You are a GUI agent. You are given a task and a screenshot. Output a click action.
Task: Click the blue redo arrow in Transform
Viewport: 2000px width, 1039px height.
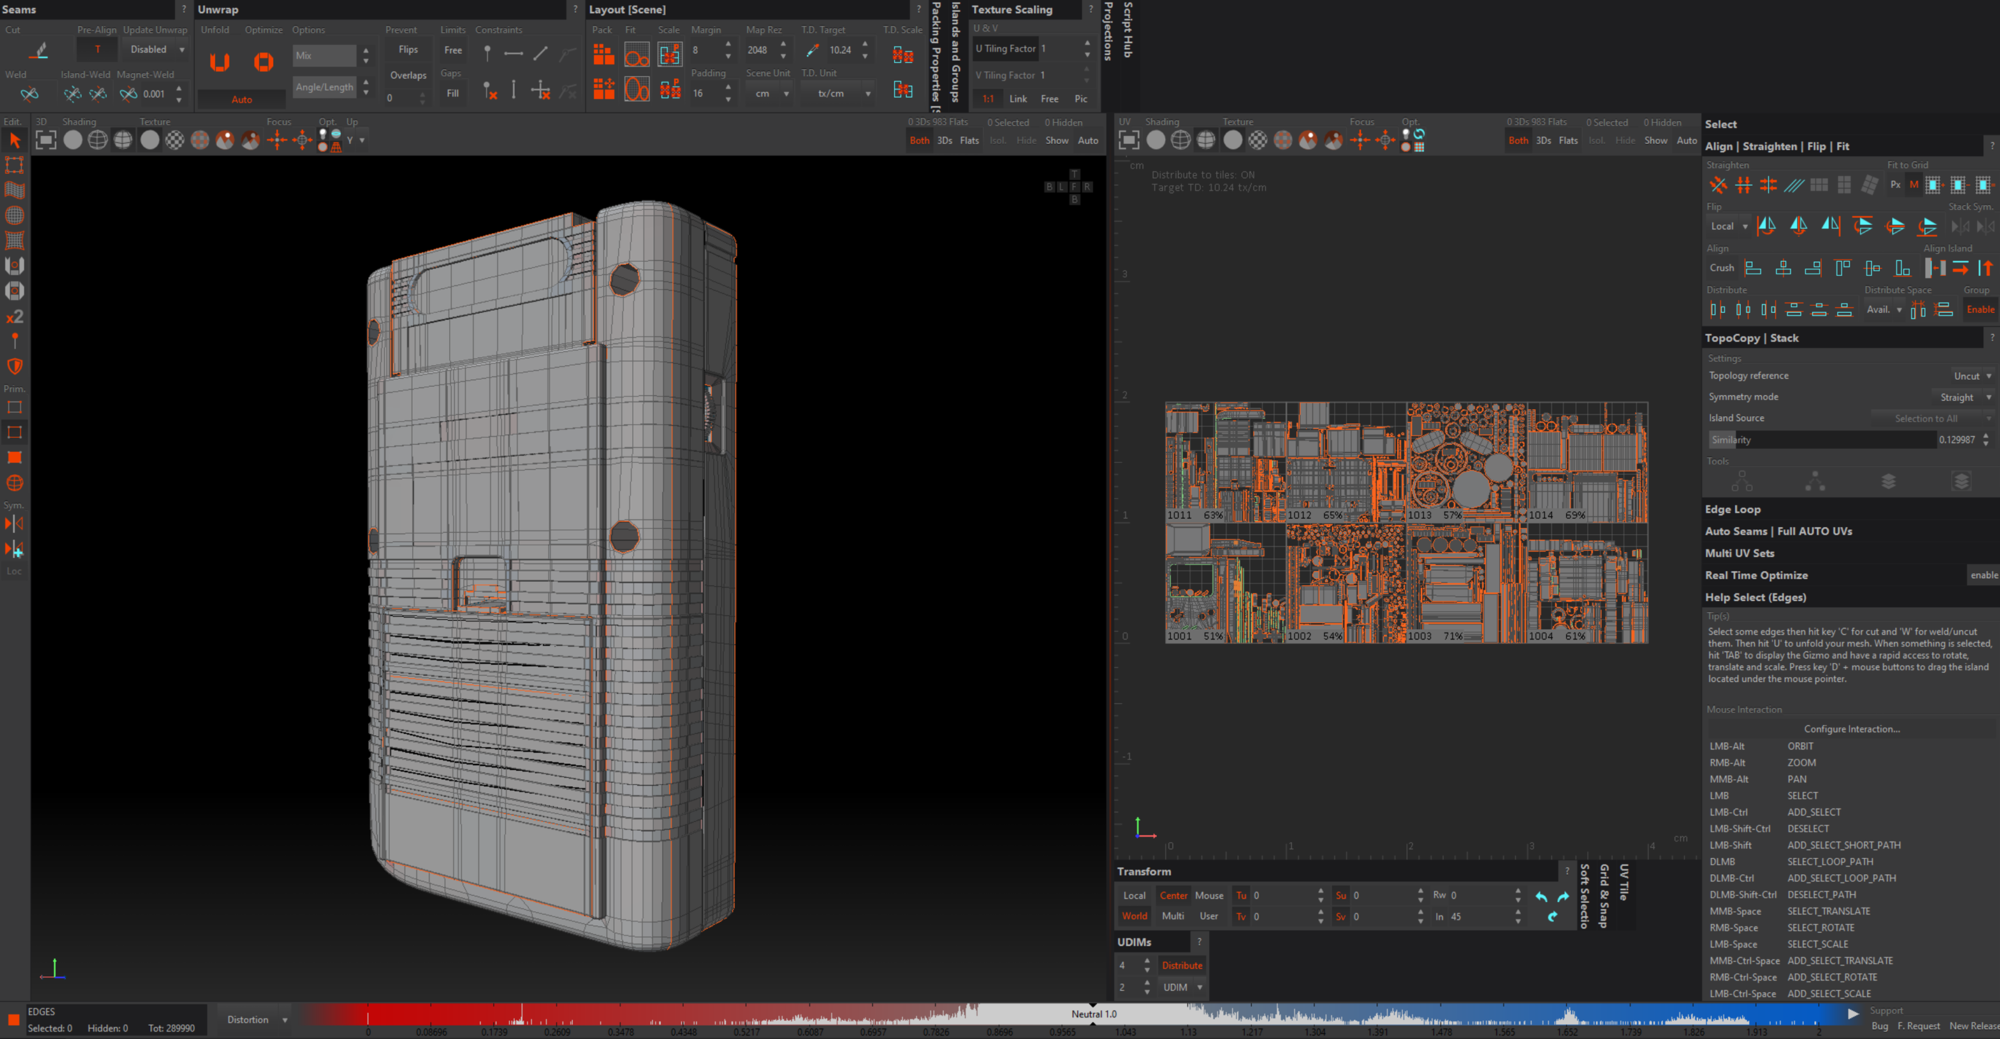[x=1563, y=896]
